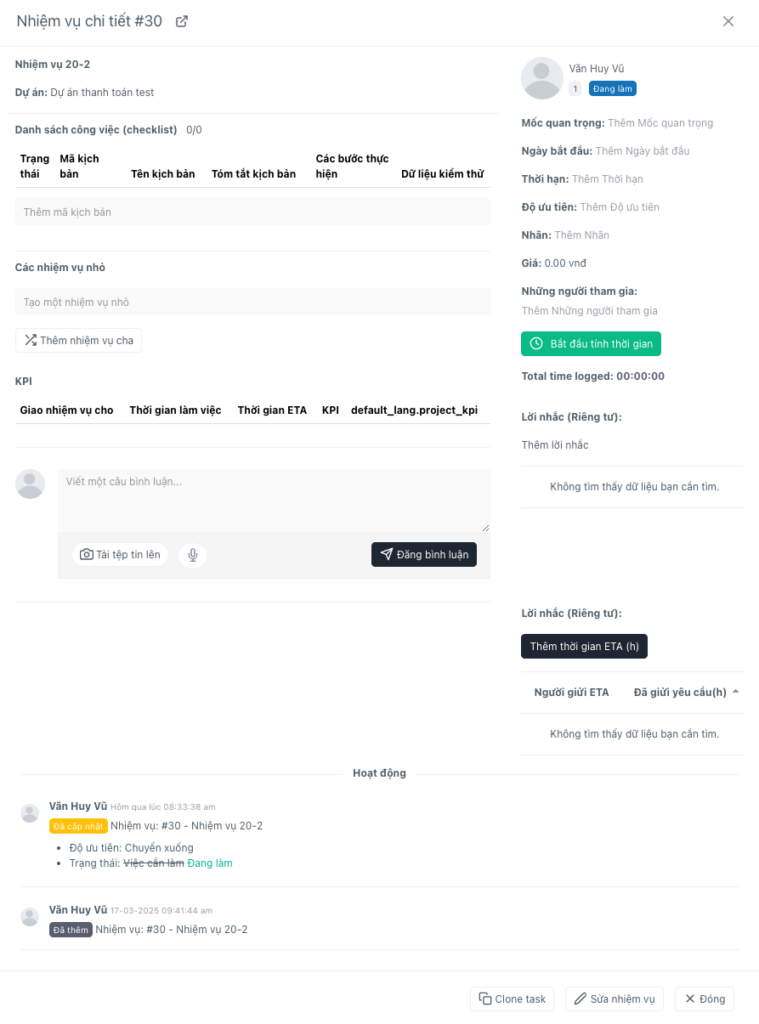Click the Clone task button
This screenshot has width=759, height=1024.
[512, 999]
